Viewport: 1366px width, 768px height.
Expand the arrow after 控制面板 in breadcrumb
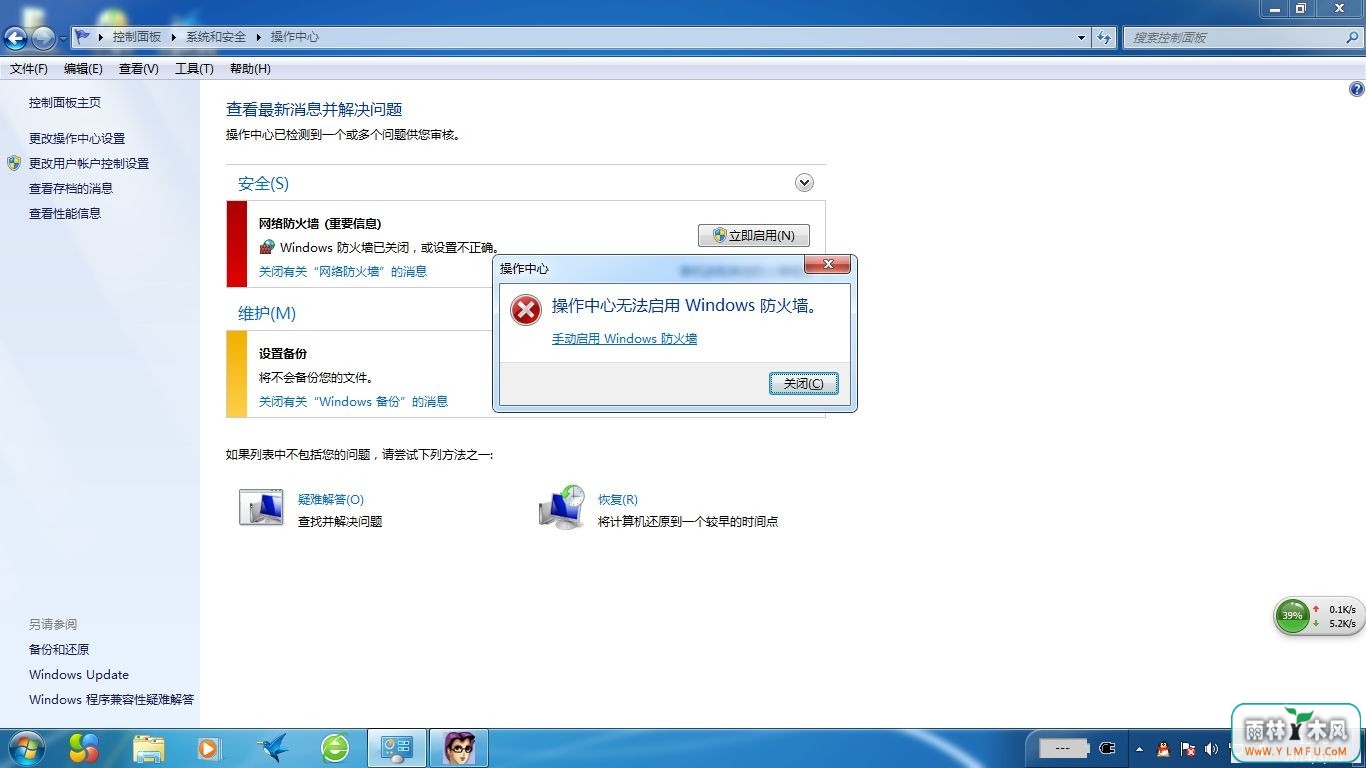[x=173, y=37]
